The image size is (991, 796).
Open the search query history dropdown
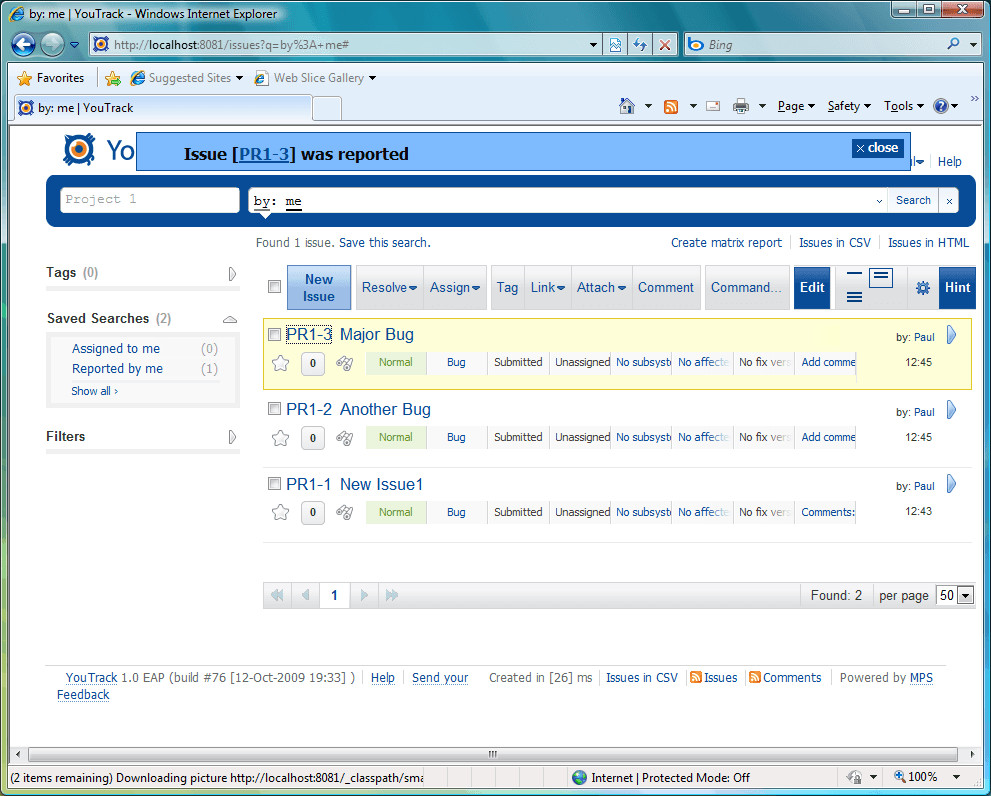[879, 201]
